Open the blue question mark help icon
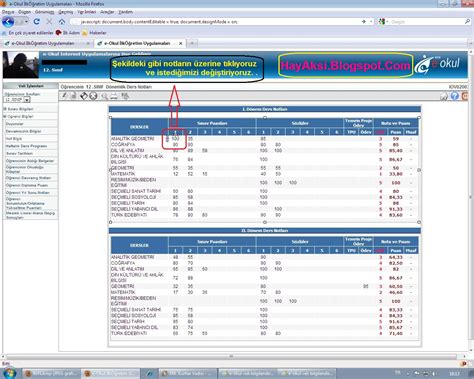 click(455, 96)
